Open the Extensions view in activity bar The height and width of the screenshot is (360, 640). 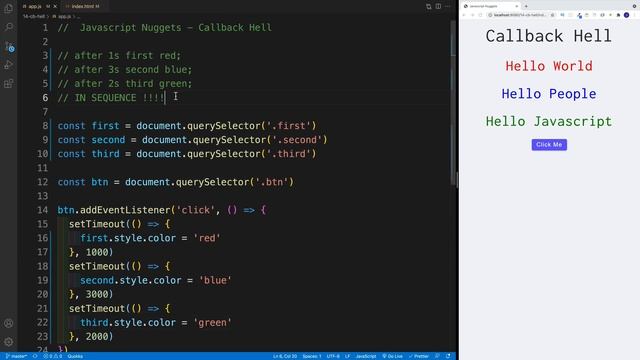click(8, 84)
